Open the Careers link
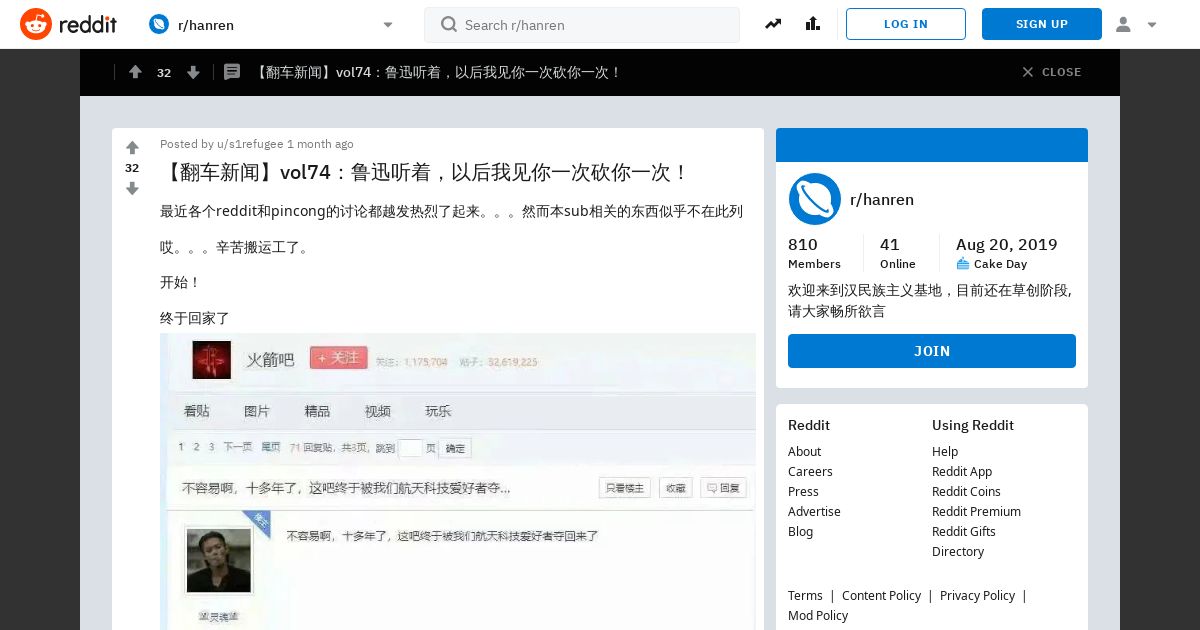Screen dimensions: 1200x630 point(810,471)
